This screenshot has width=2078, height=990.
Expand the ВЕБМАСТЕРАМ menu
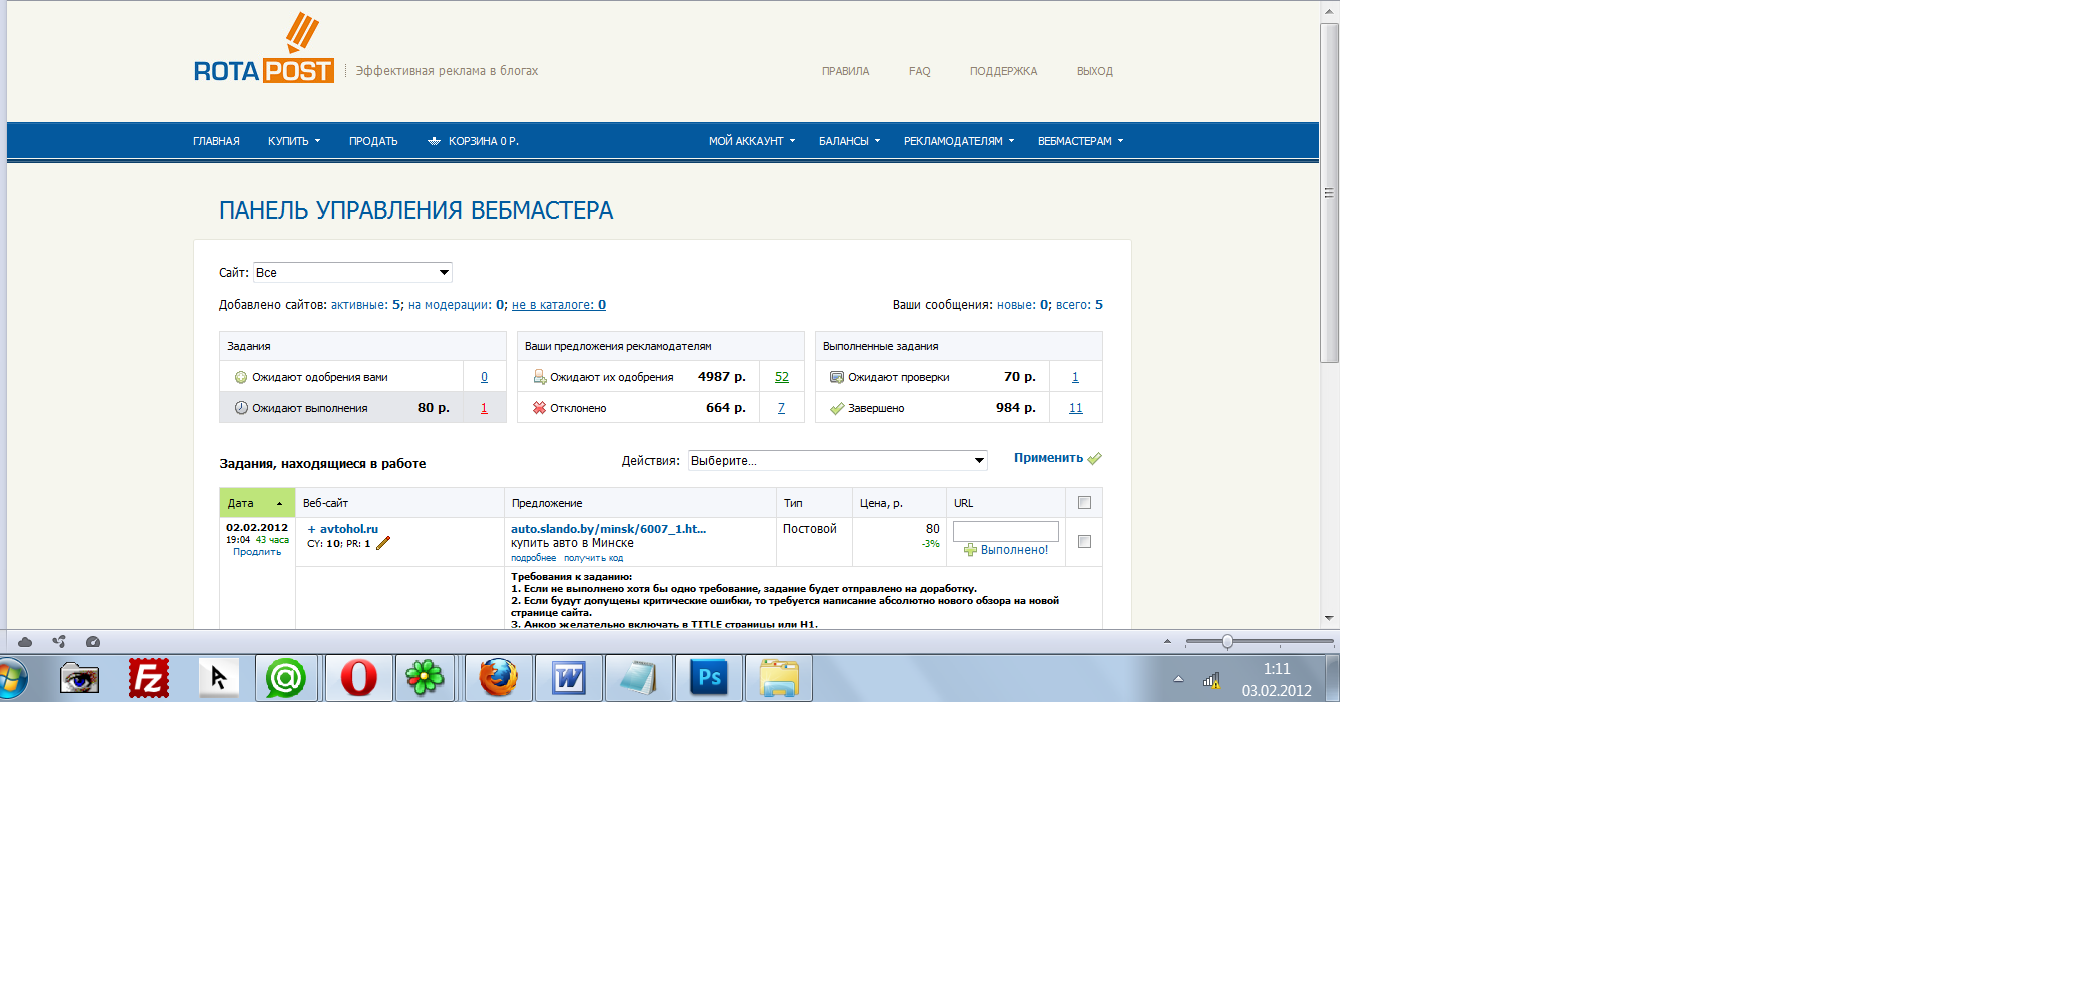[x=1081, y=141]
